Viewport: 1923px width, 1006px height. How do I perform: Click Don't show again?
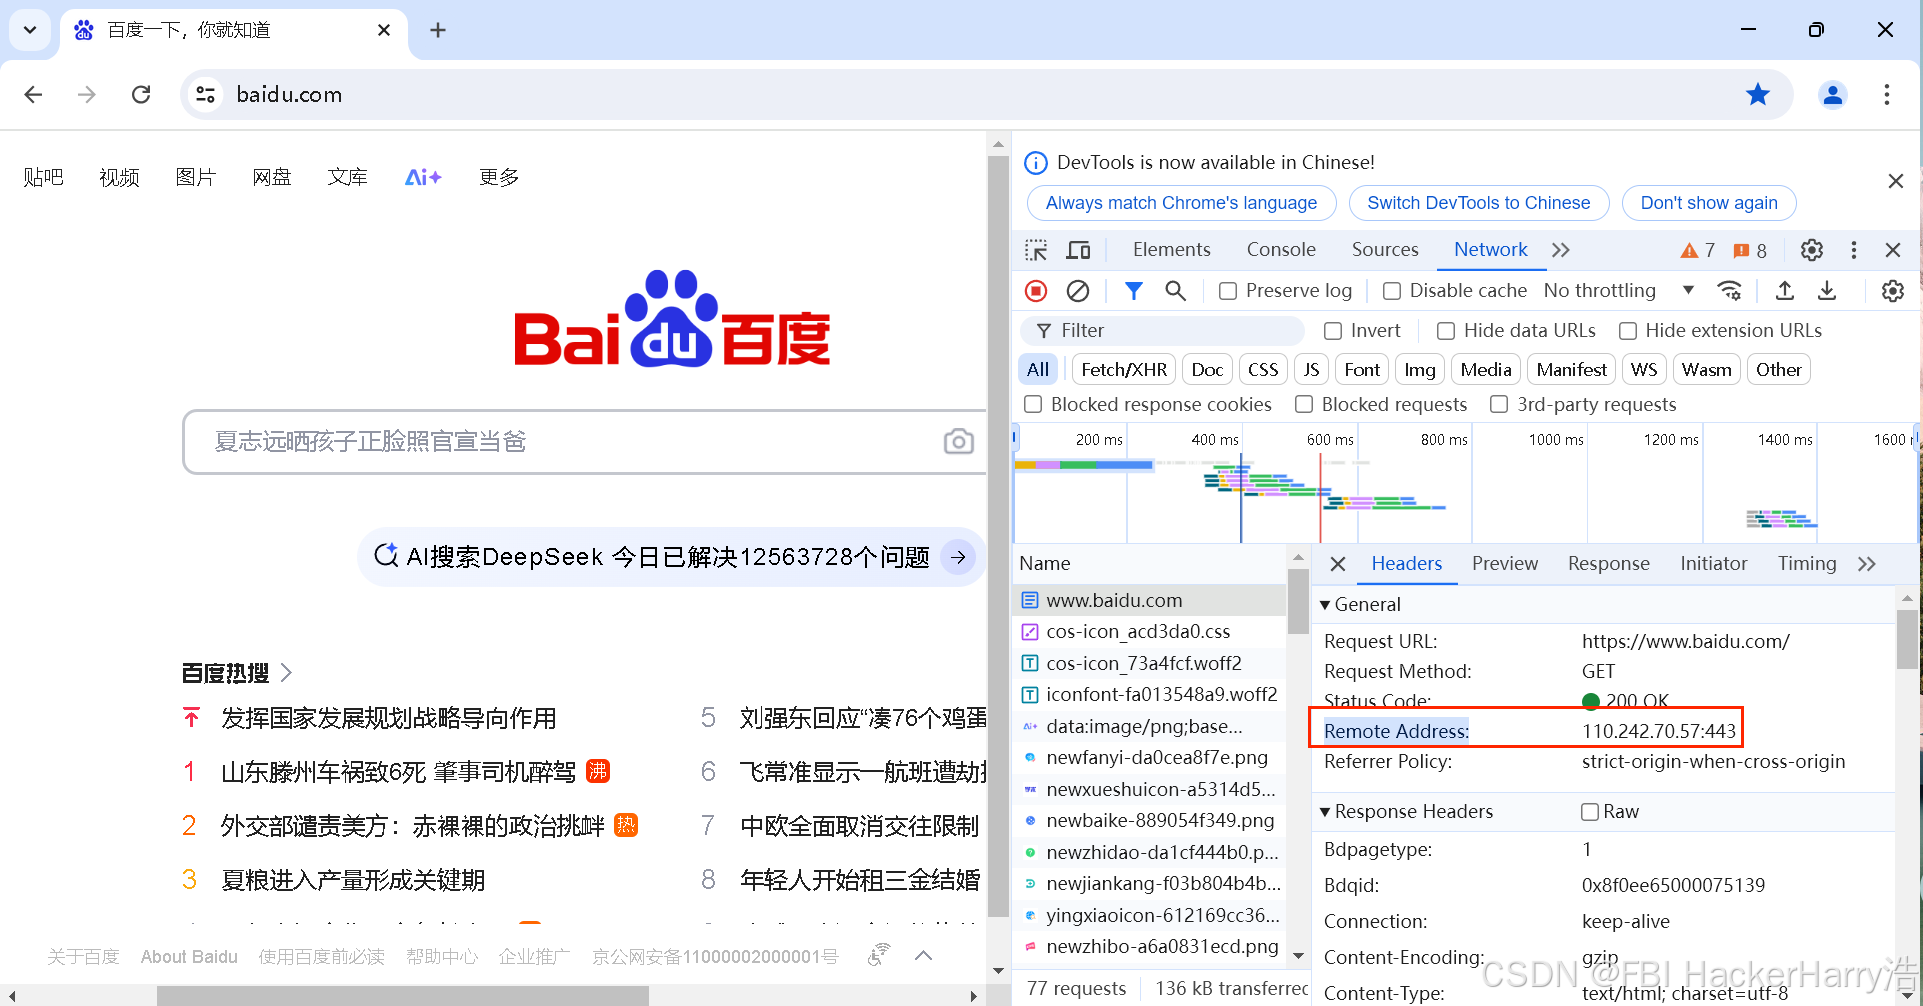(x=1709, y=203)
